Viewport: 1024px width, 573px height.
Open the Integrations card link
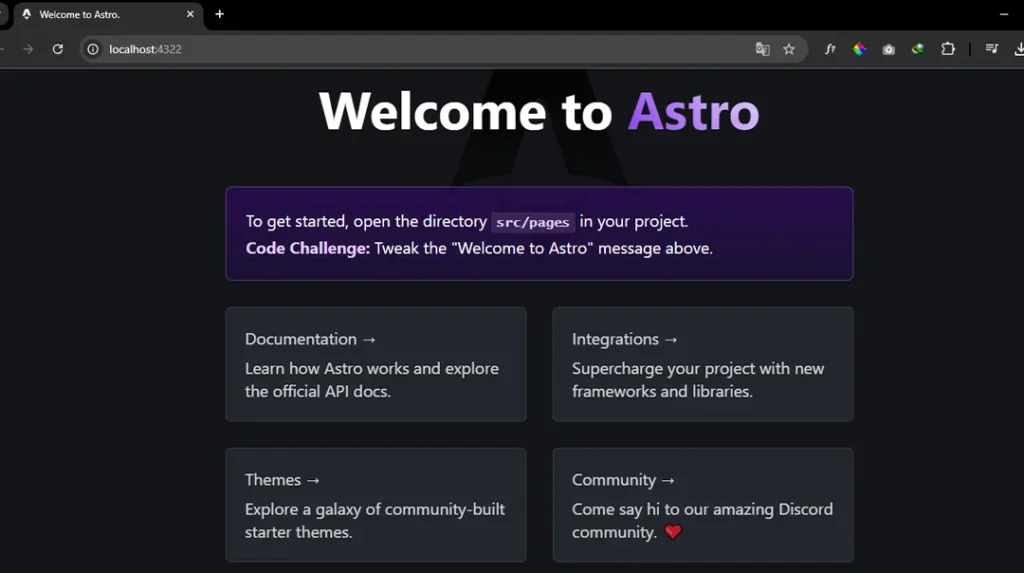(702, 364)
